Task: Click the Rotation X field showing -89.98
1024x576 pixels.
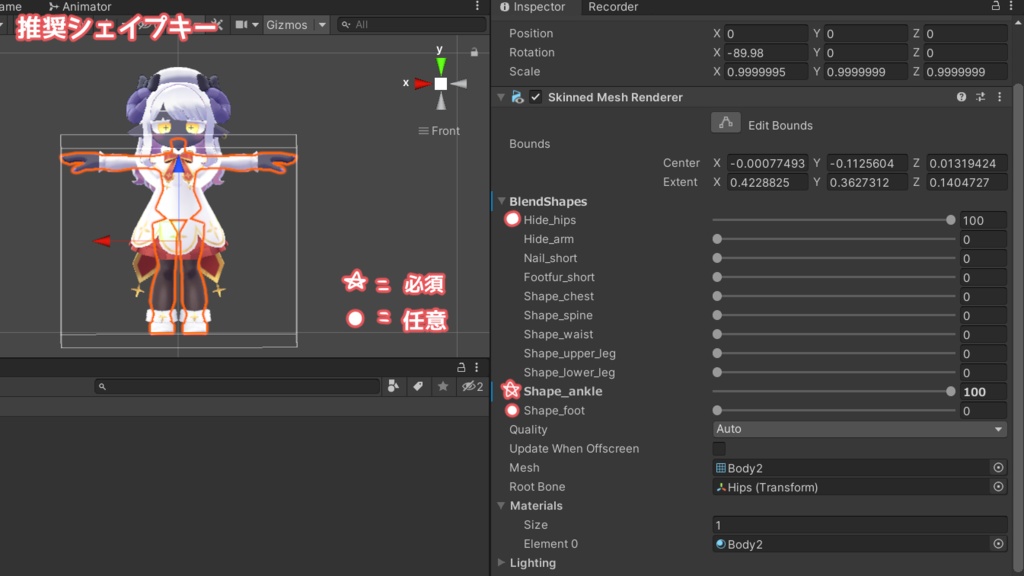Action: [x=765, y=52]
